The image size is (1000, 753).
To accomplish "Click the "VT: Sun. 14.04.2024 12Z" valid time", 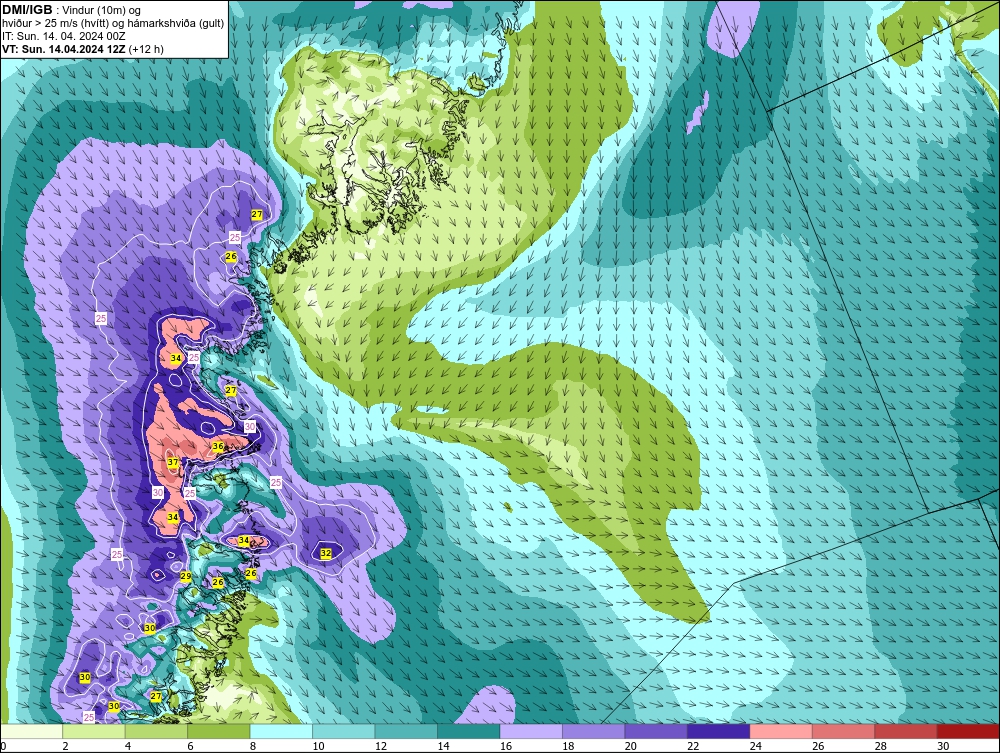I will point(64,49).
